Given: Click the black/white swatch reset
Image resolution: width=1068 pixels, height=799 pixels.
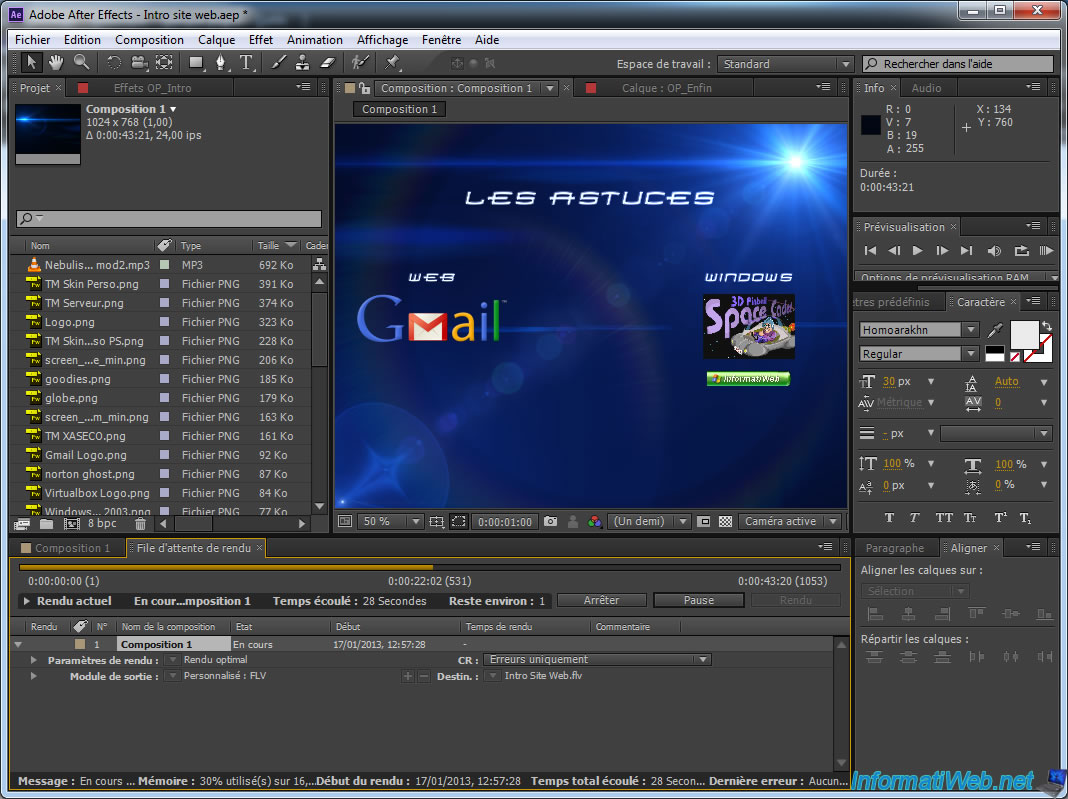Looking at the screenshot, I should pyautogui.click(x=994, y=354).
